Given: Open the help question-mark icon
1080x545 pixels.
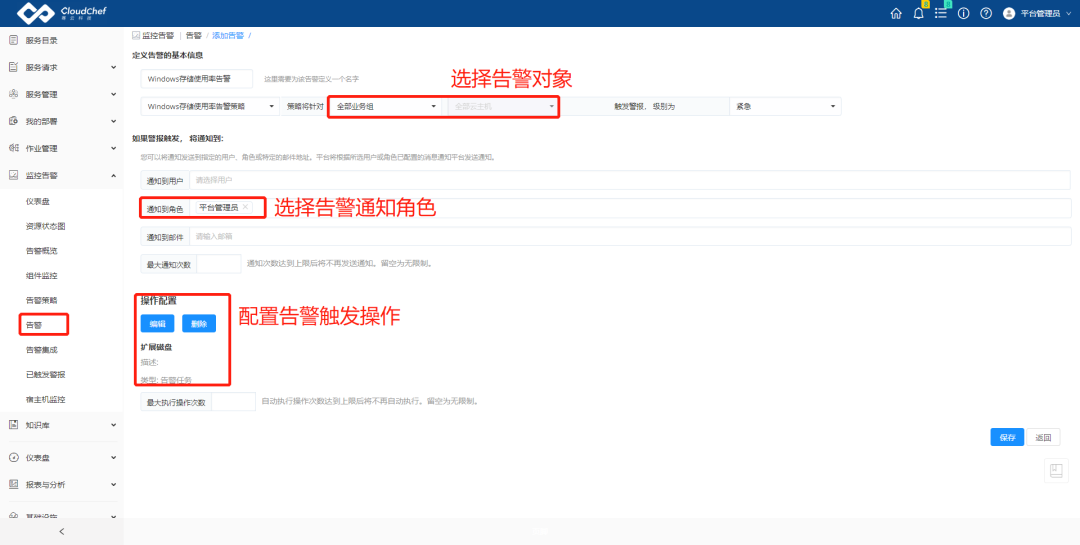Looking at the screenshot, I should 986,14.
